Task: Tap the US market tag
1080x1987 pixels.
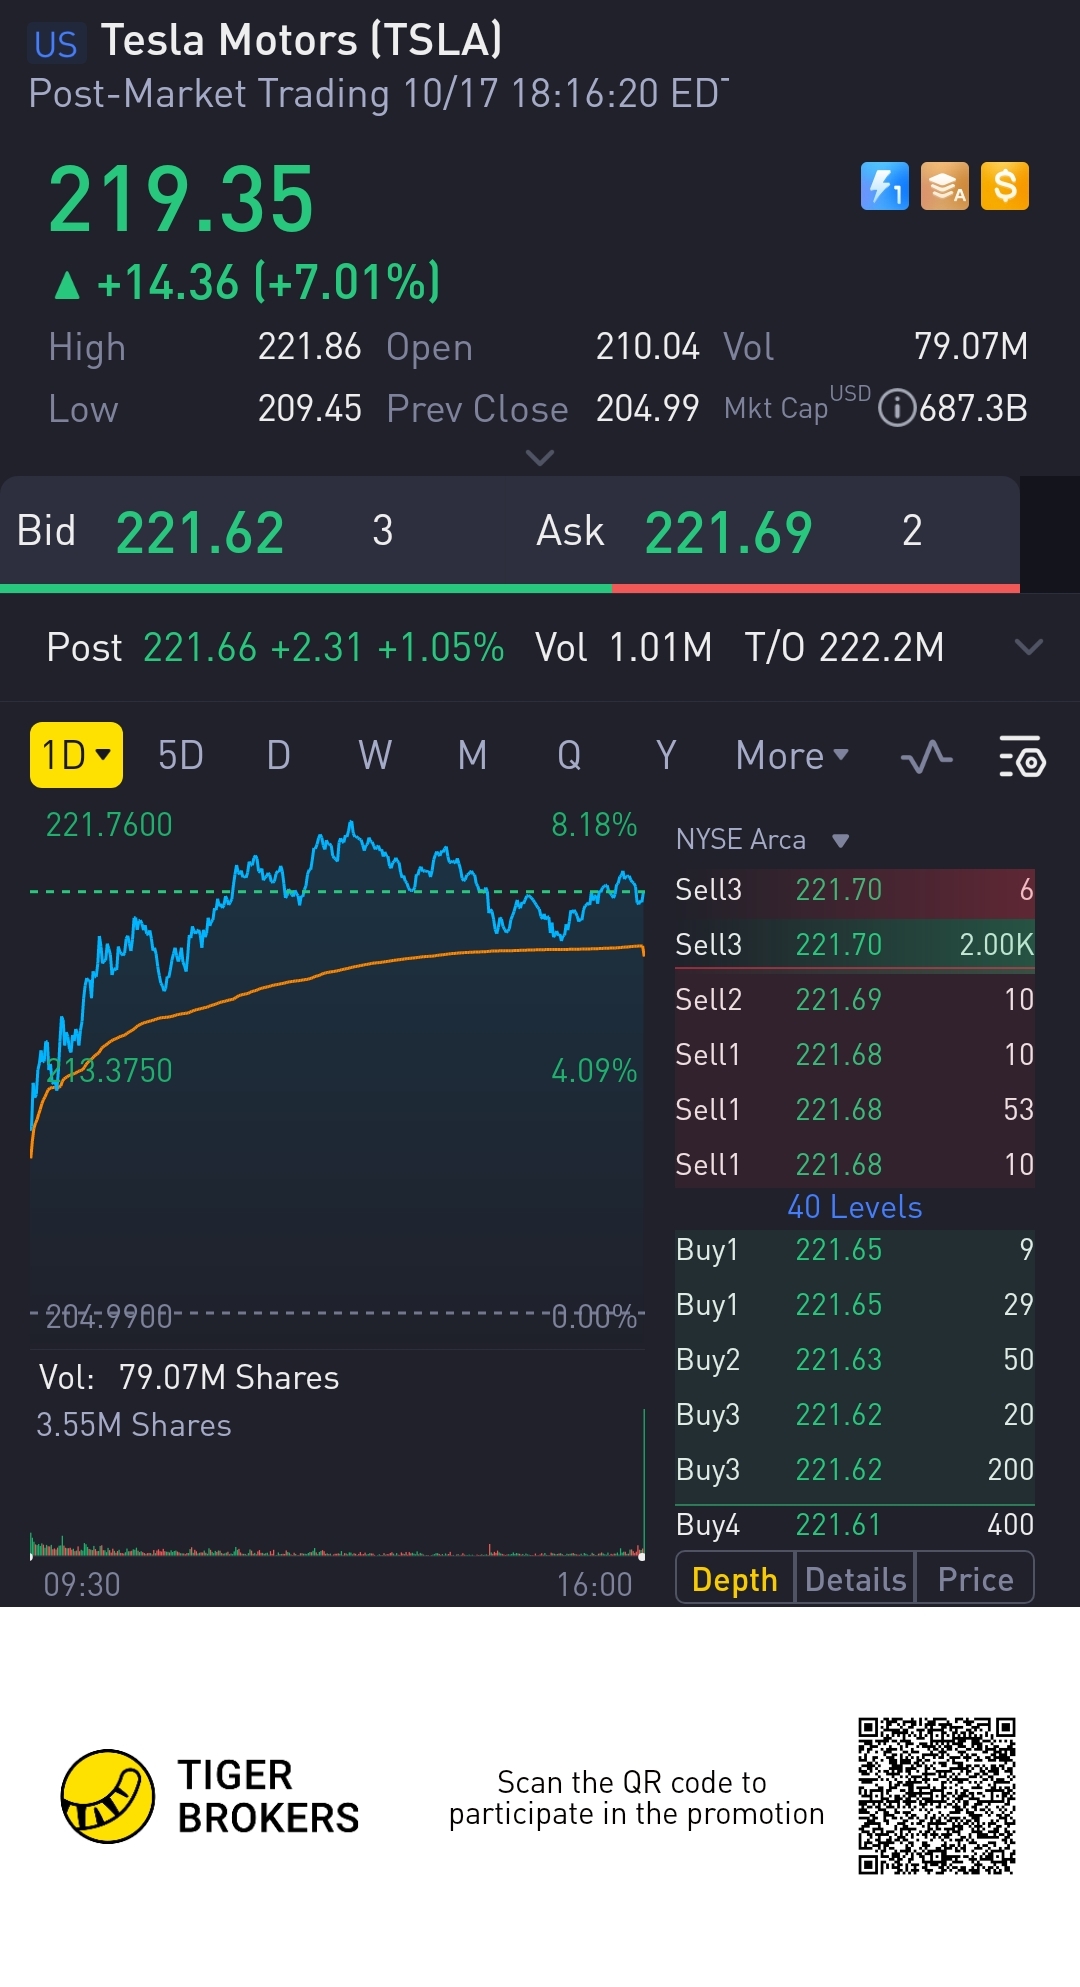Action: [55, 44]
